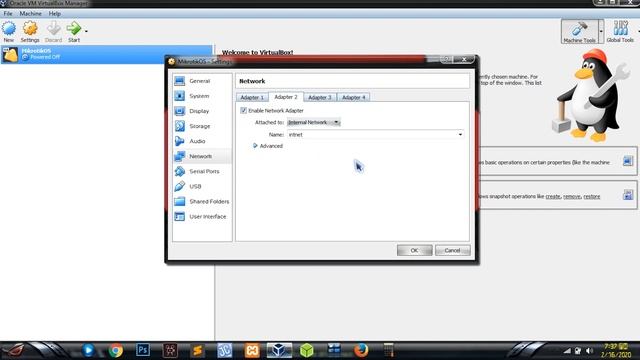This screenshot has width=640, height=360.
Task: Open Audio settings category
Action: (202, 141)
